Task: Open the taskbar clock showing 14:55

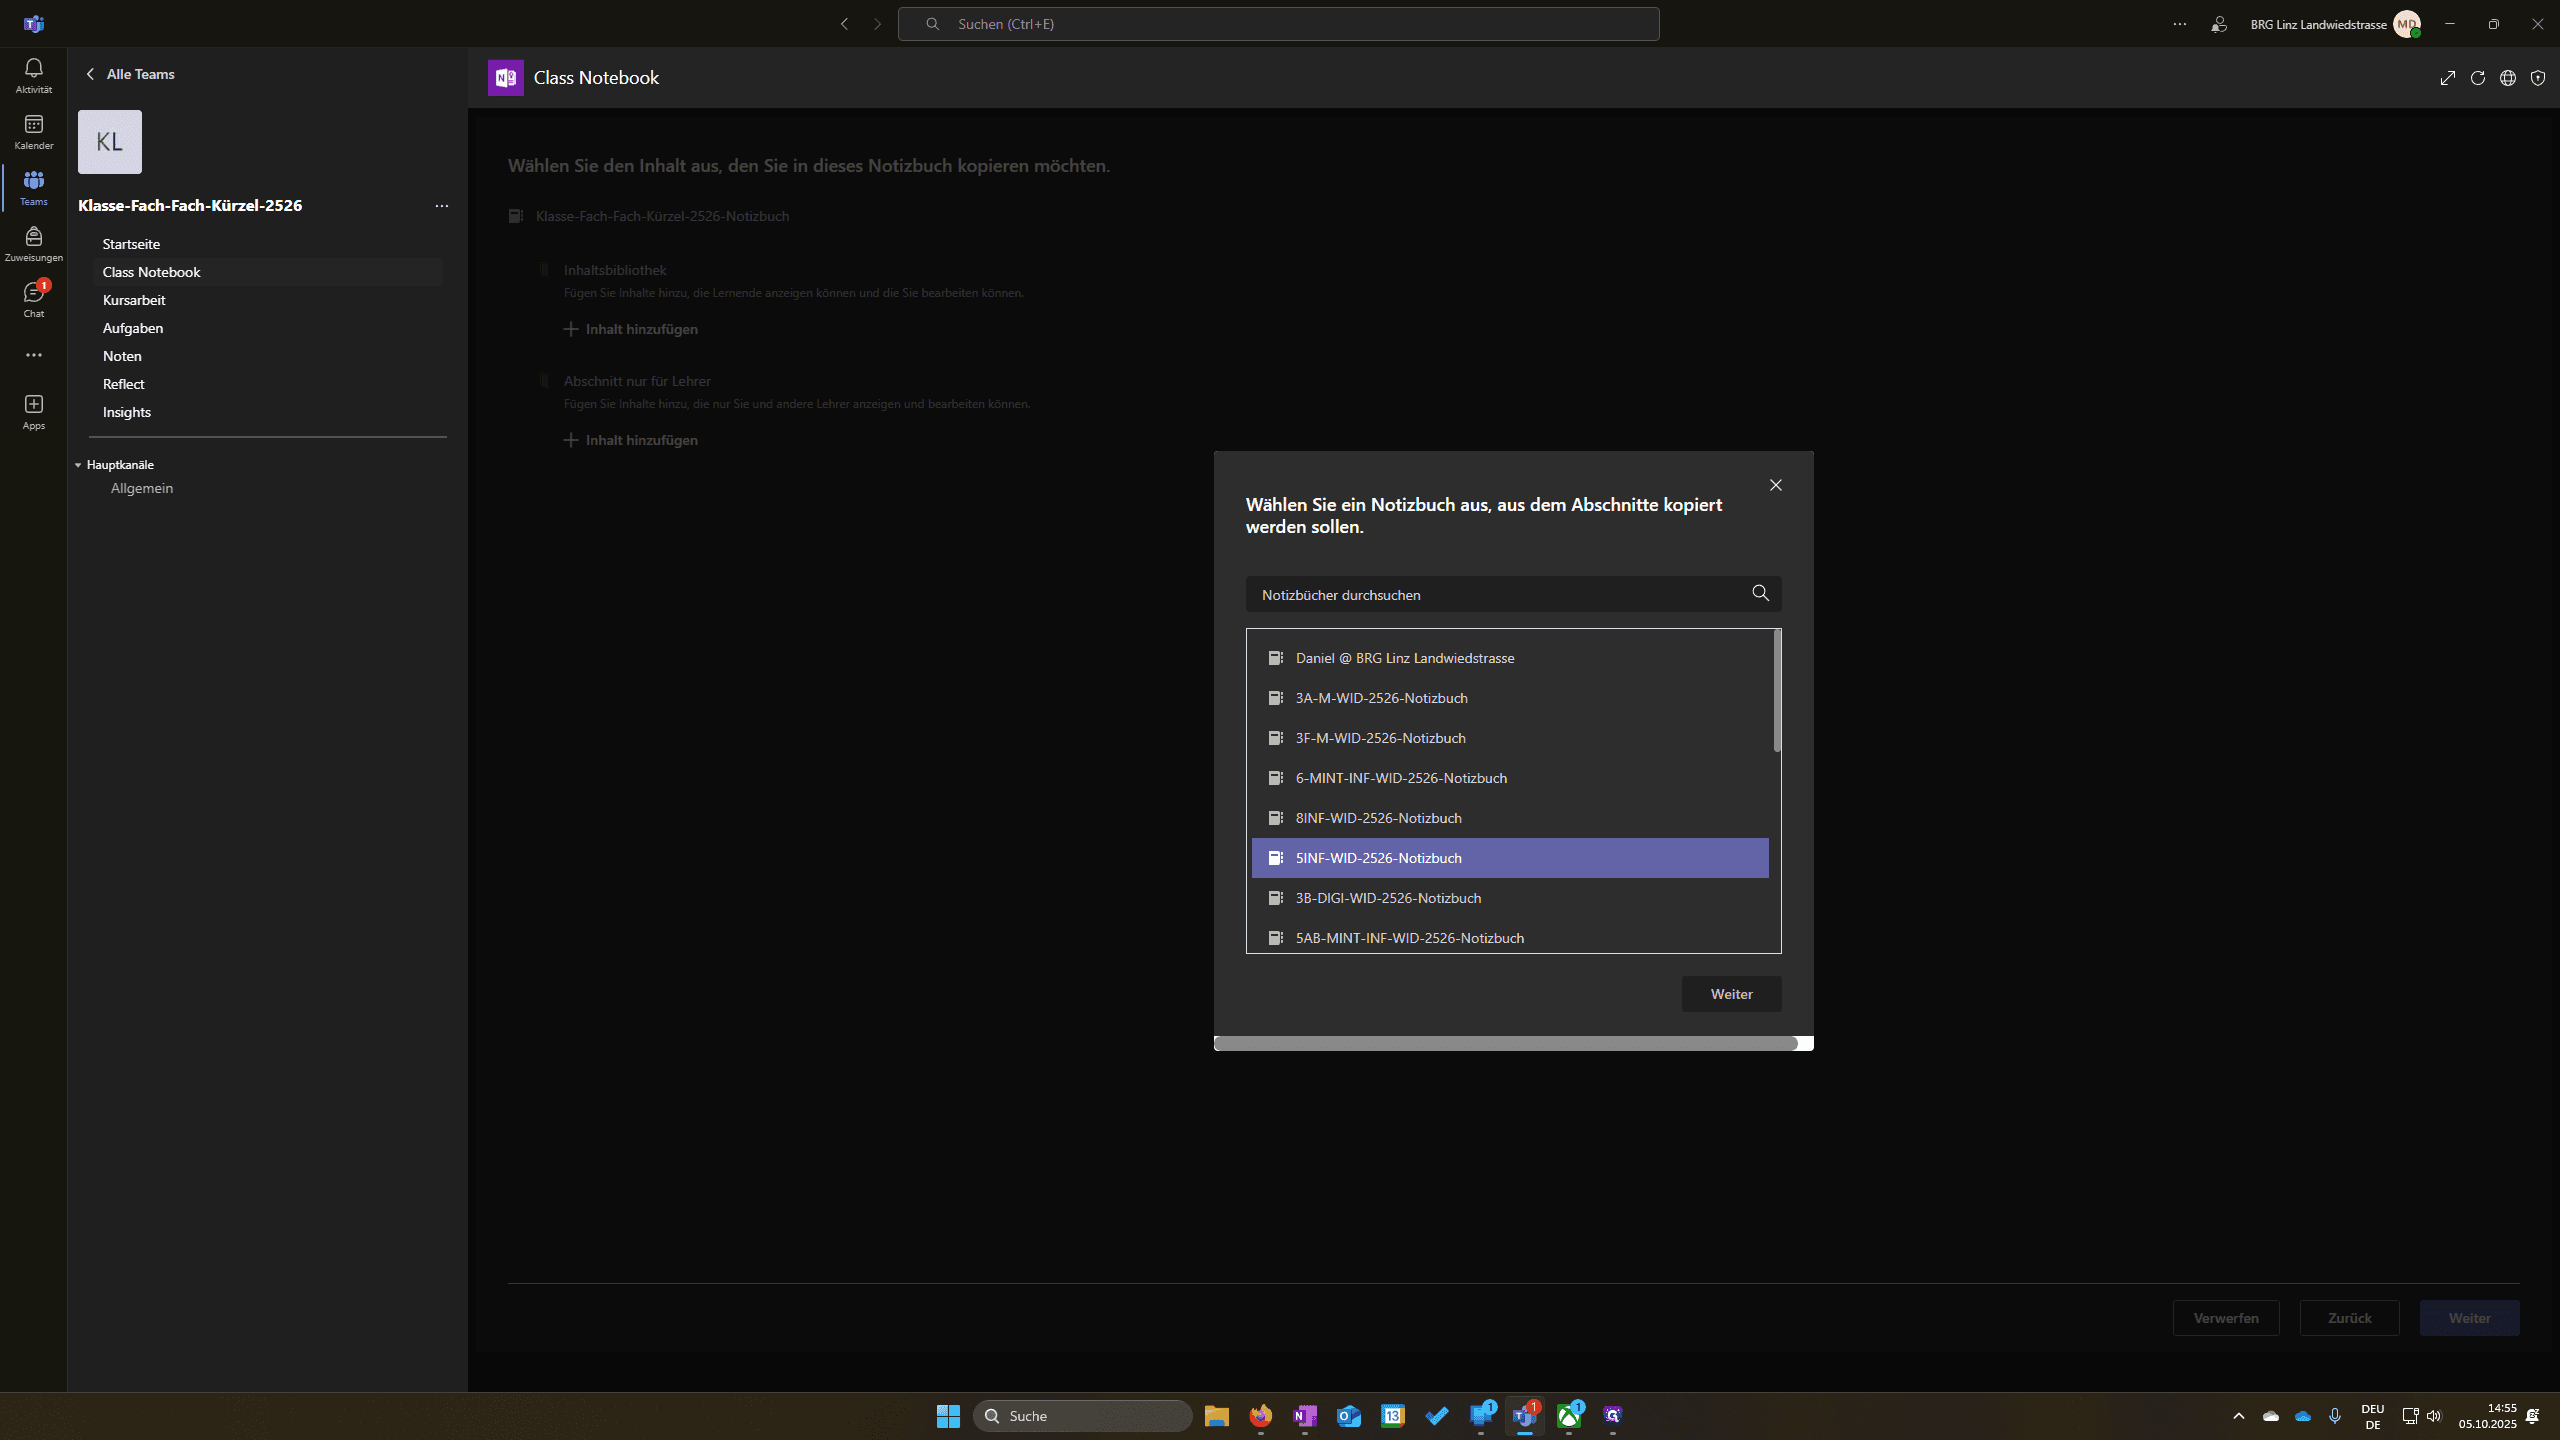Action: point(2488,1416)
